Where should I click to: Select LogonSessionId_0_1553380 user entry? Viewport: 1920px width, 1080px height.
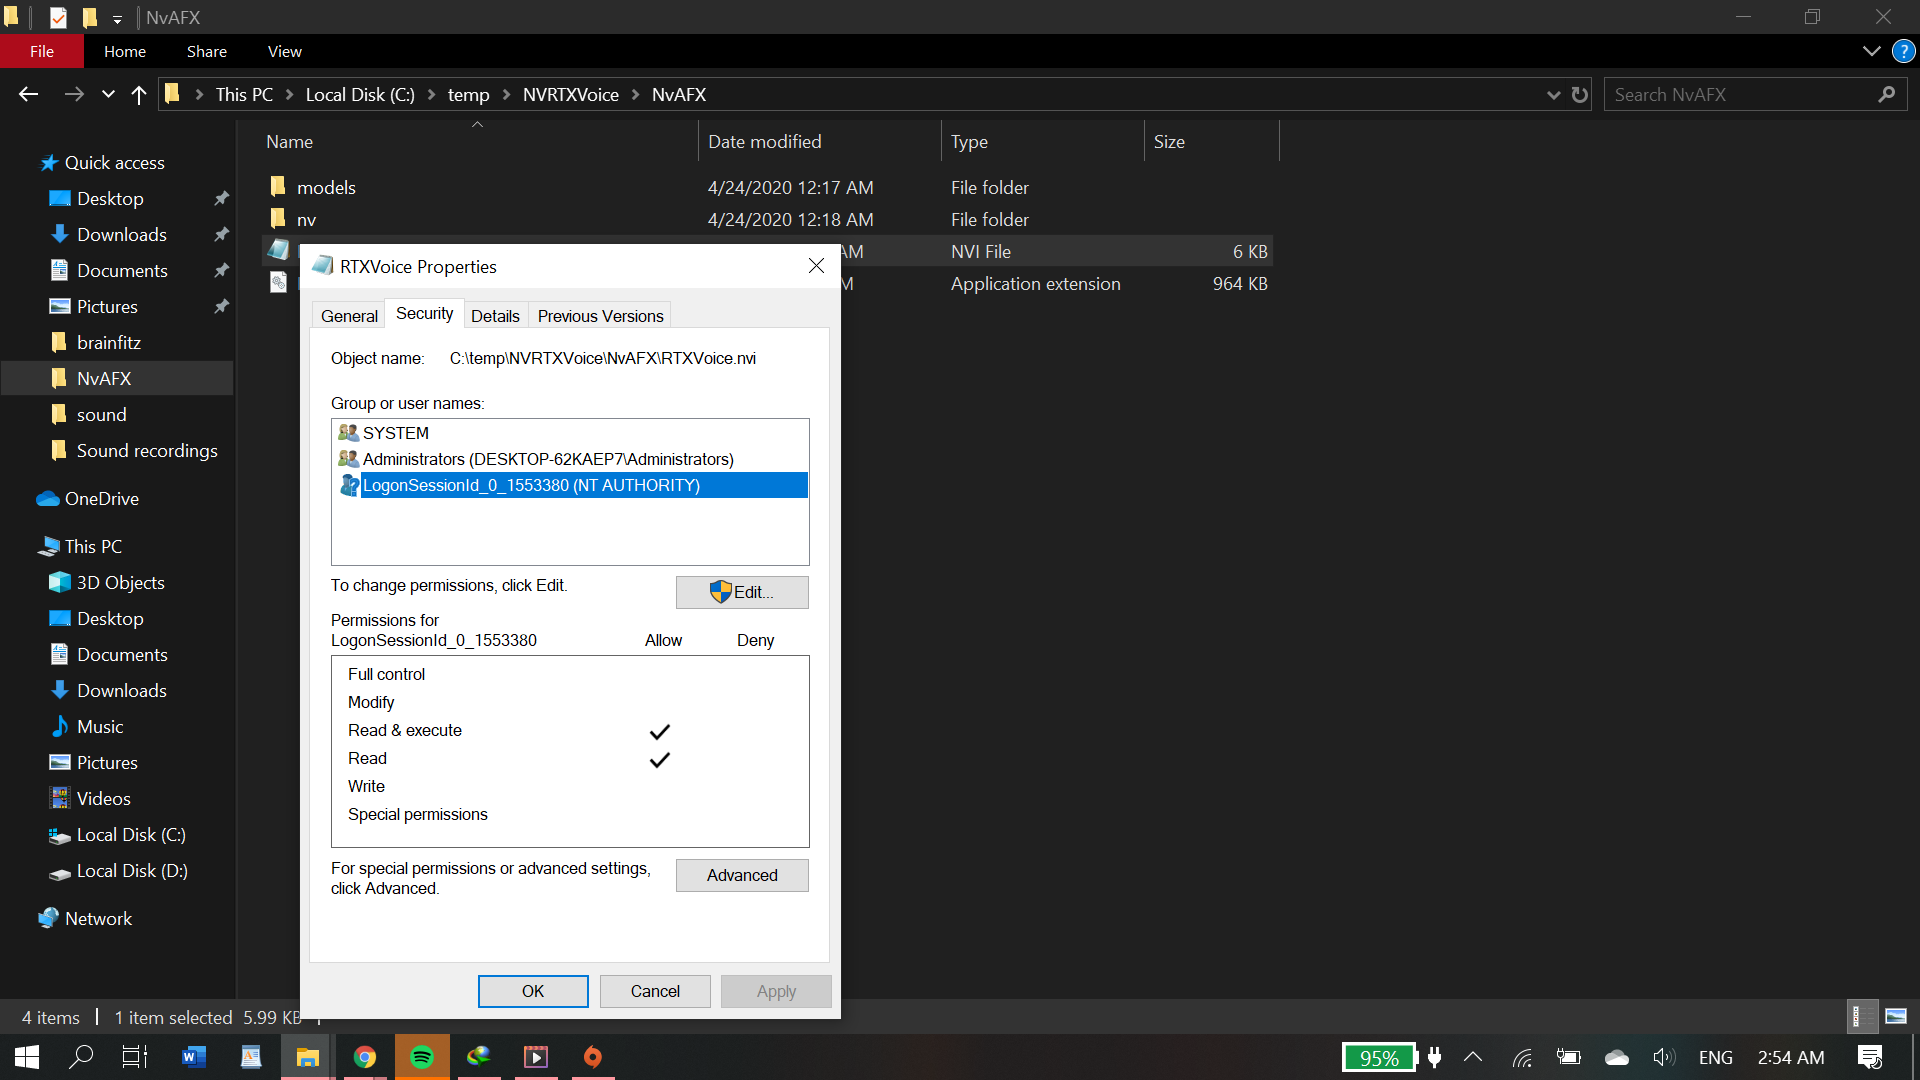pos(570,485)
